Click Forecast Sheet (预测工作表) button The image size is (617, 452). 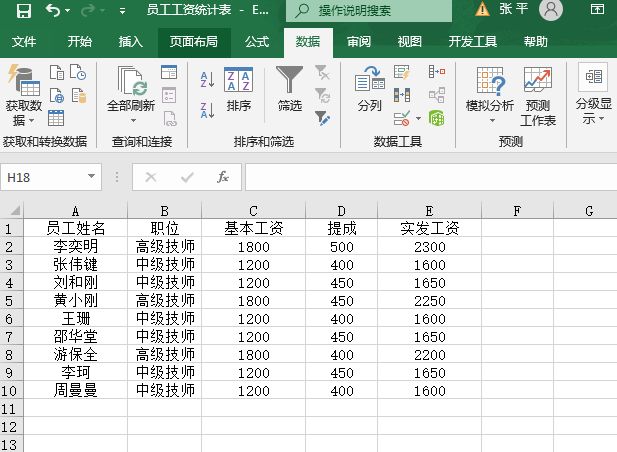[538, 97]
